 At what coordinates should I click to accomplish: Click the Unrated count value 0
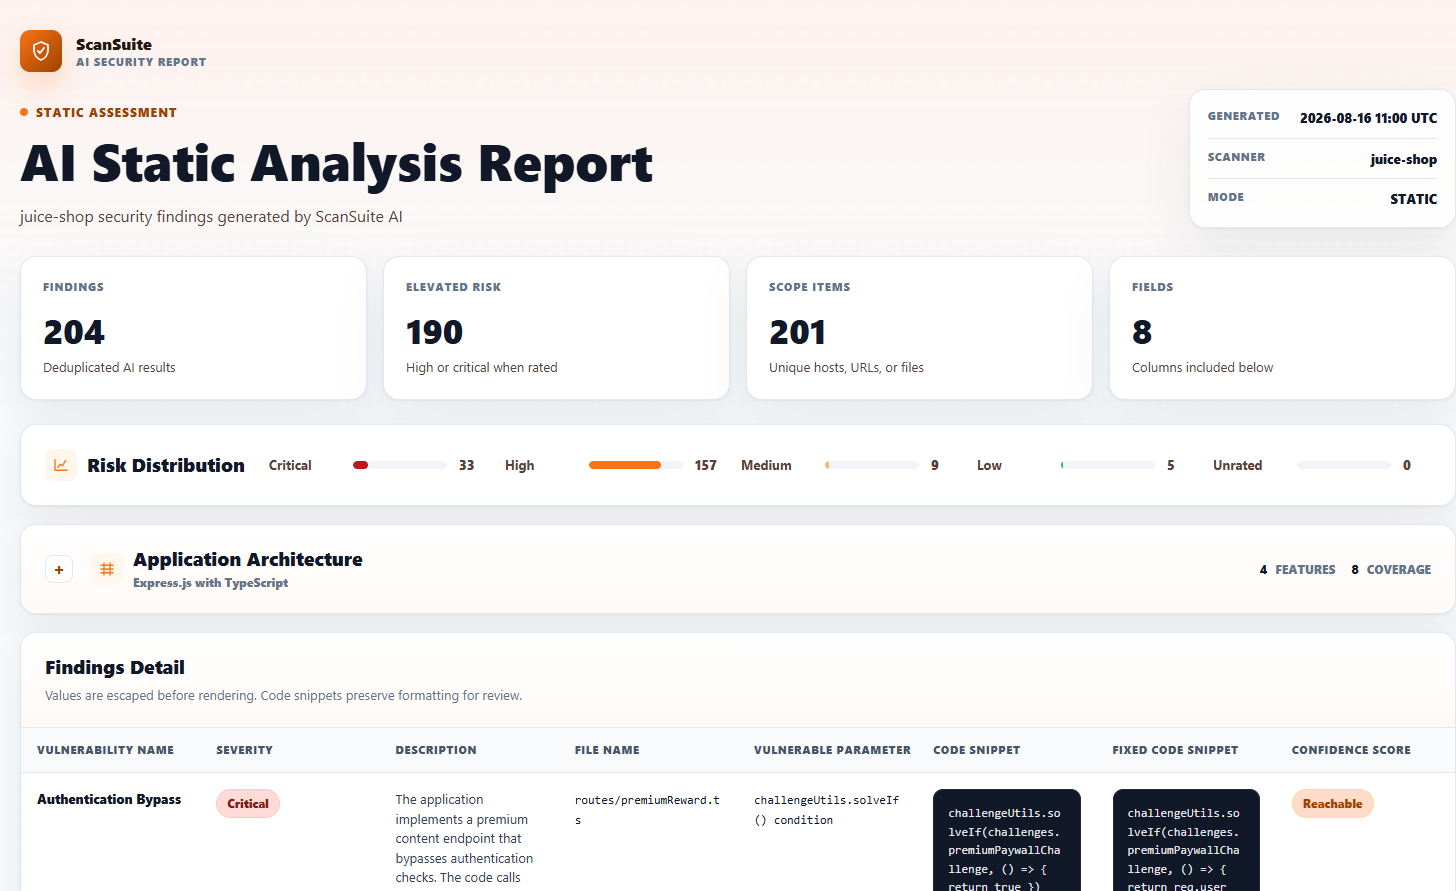(x=1407, y=466)
